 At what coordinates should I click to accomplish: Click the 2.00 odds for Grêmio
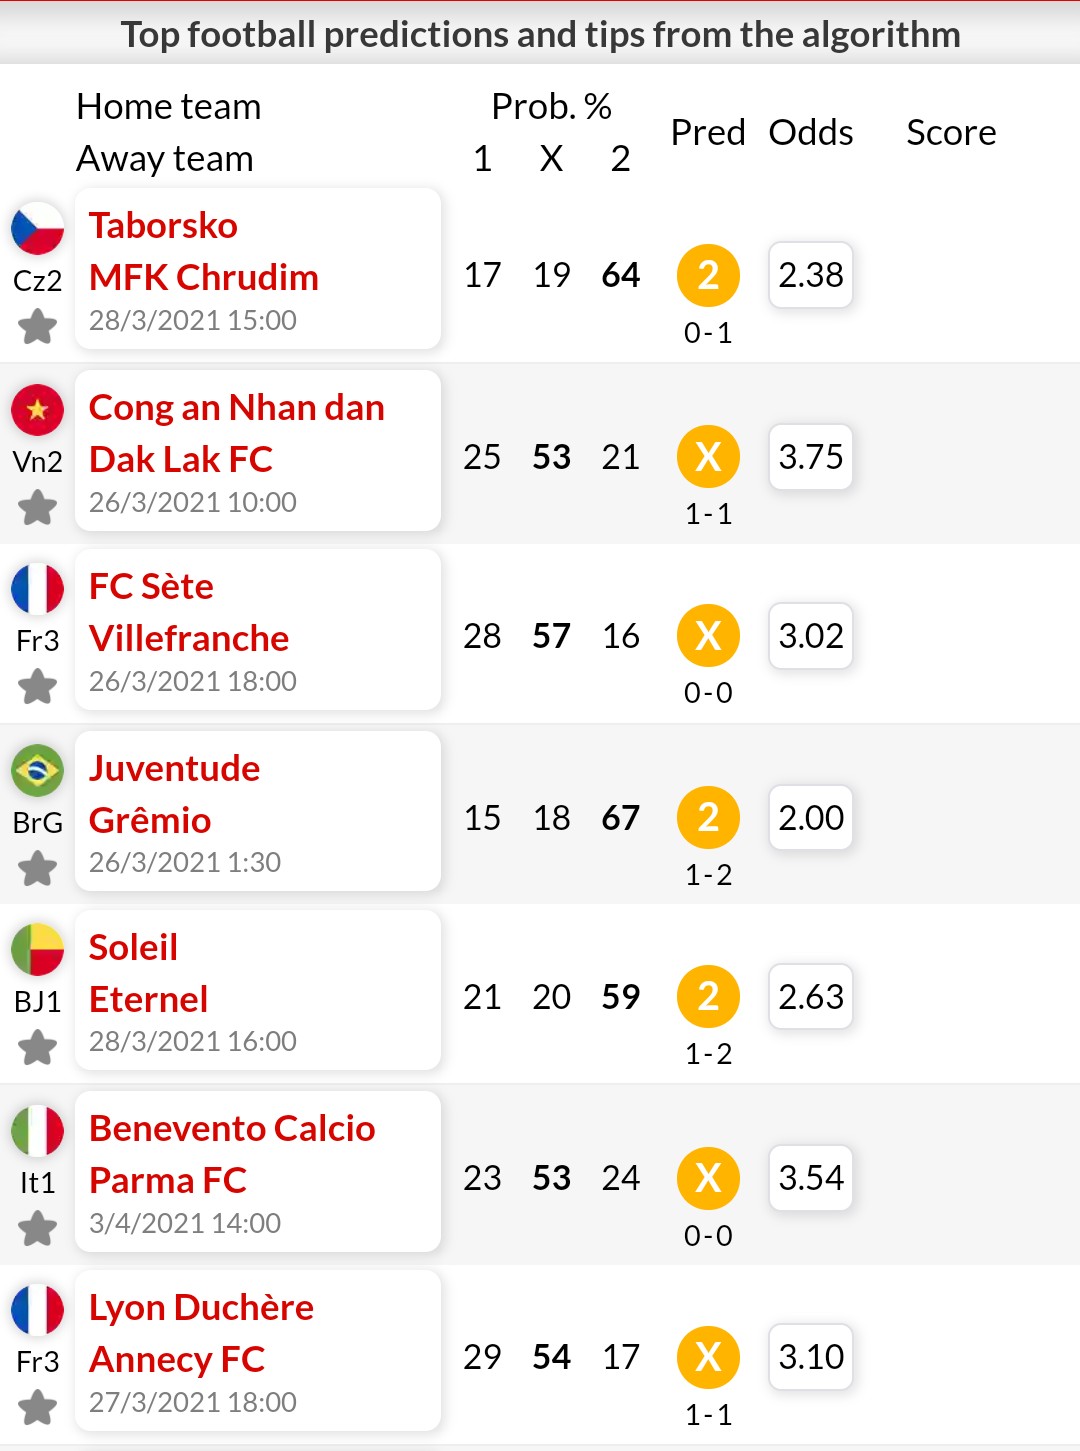click(811, 818)
